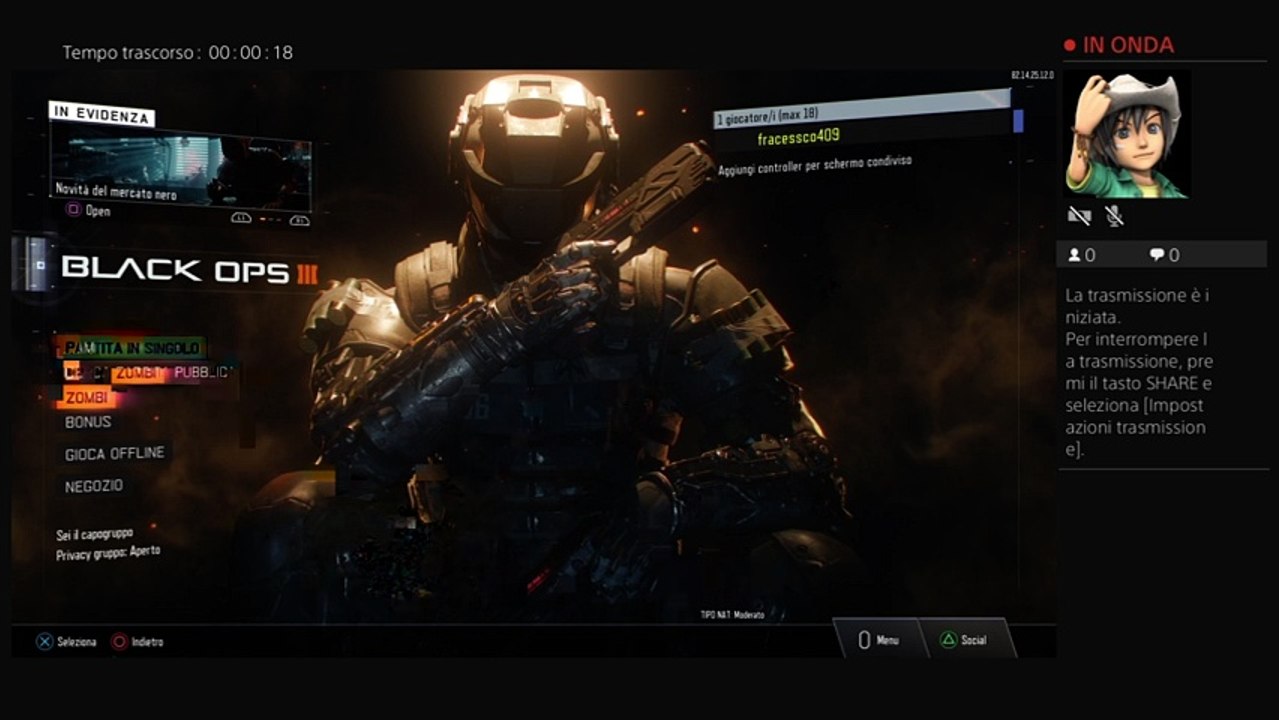
Task: Open the NEGOZIO store entry
Action: 94,486
